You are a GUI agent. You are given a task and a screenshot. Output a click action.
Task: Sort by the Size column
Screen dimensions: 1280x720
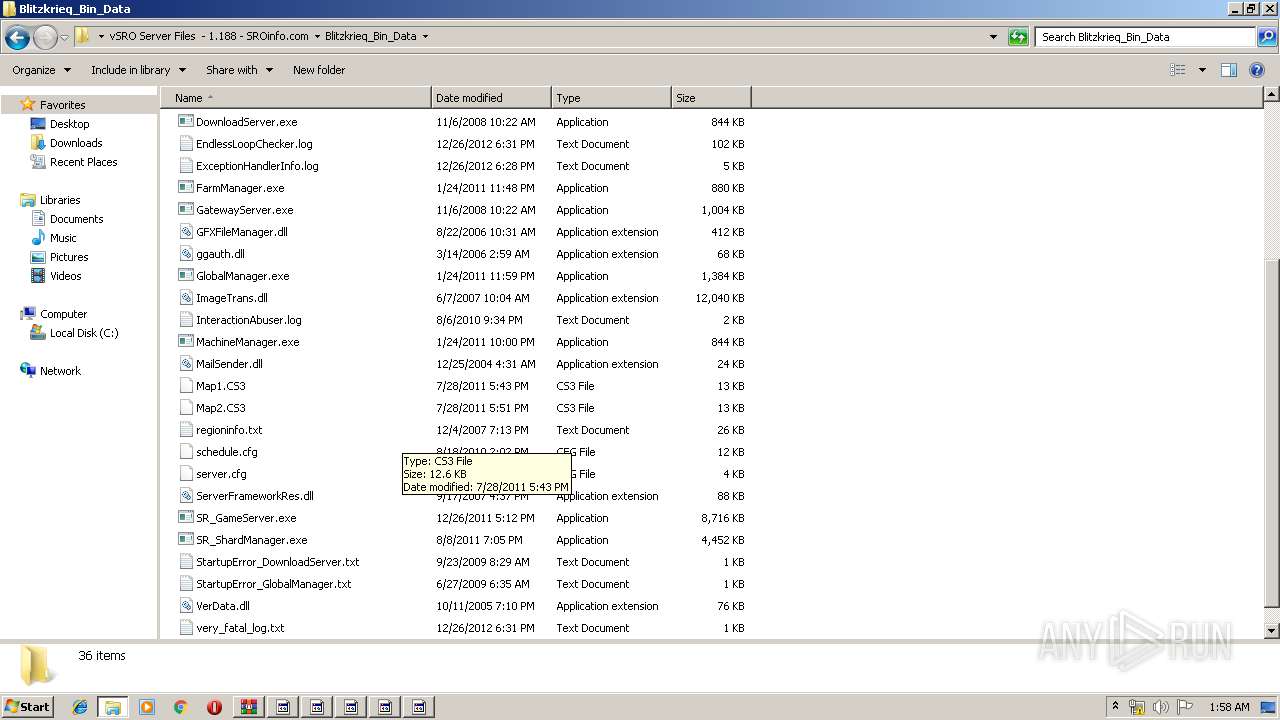[x=711, y=98]
